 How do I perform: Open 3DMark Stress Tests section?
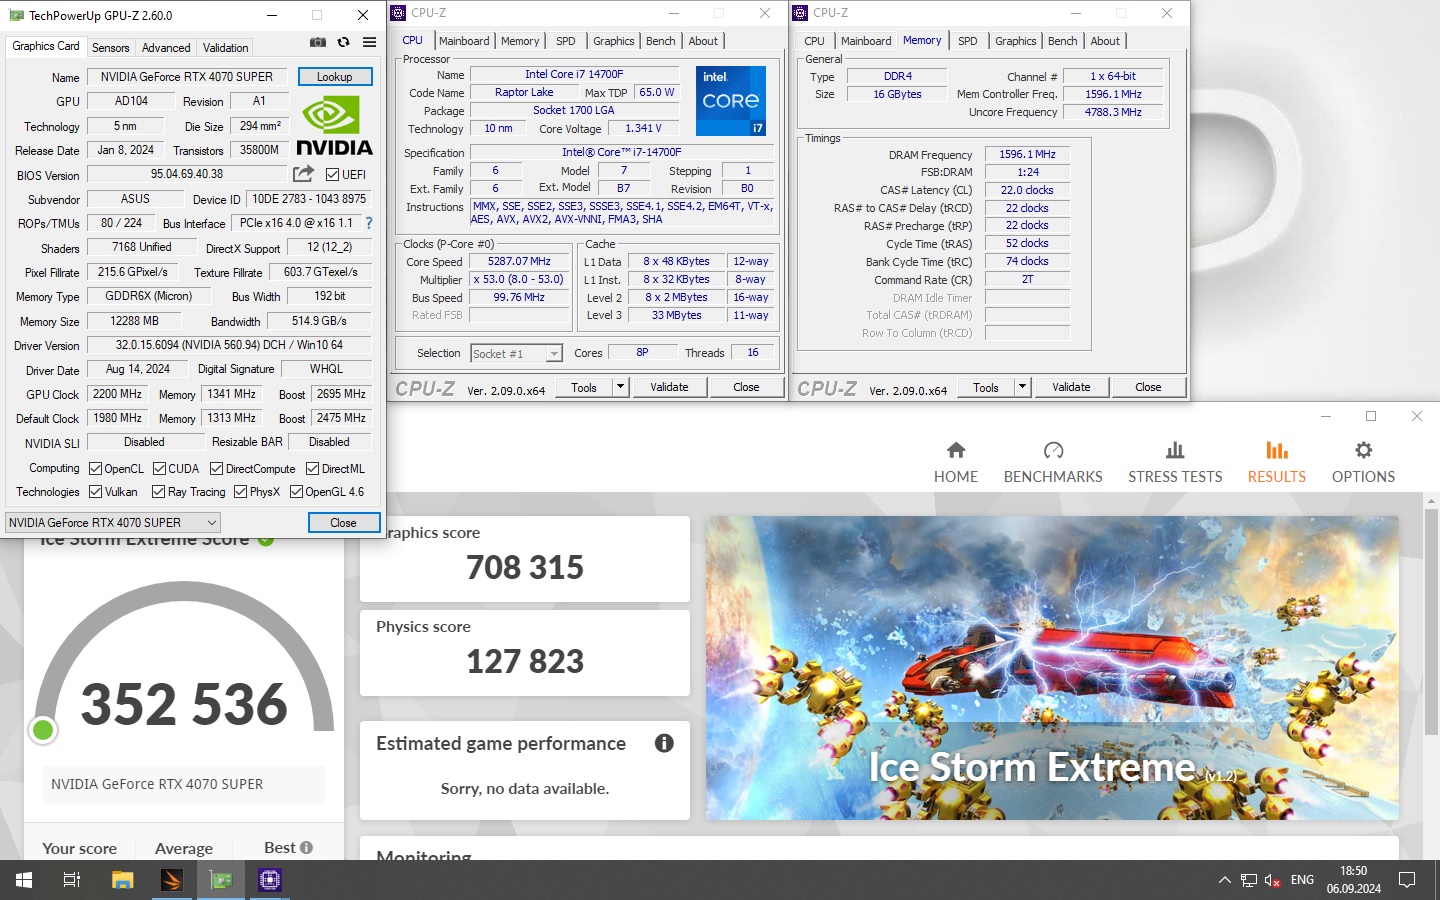point(1175,463)
